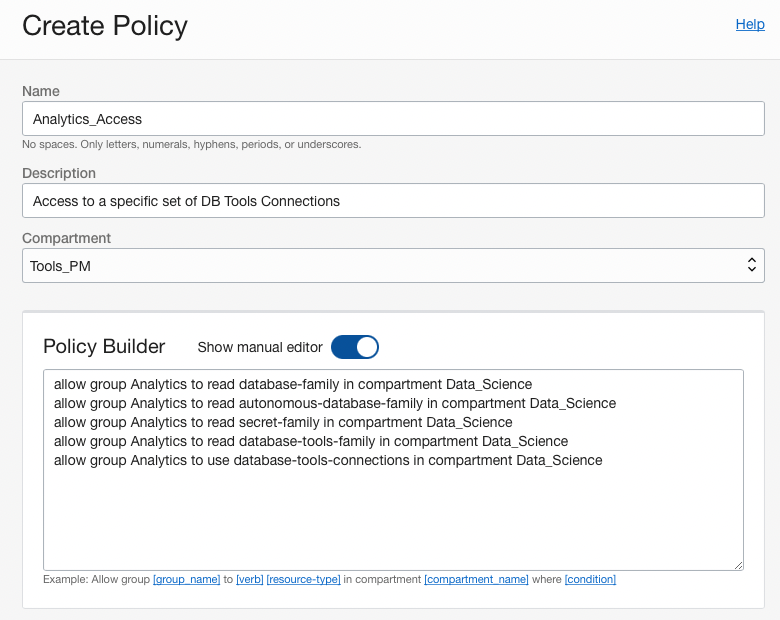This screenshot has height=620, width=780.
Task: Click the autonomous-database-family policy statement
Action: 334,403
